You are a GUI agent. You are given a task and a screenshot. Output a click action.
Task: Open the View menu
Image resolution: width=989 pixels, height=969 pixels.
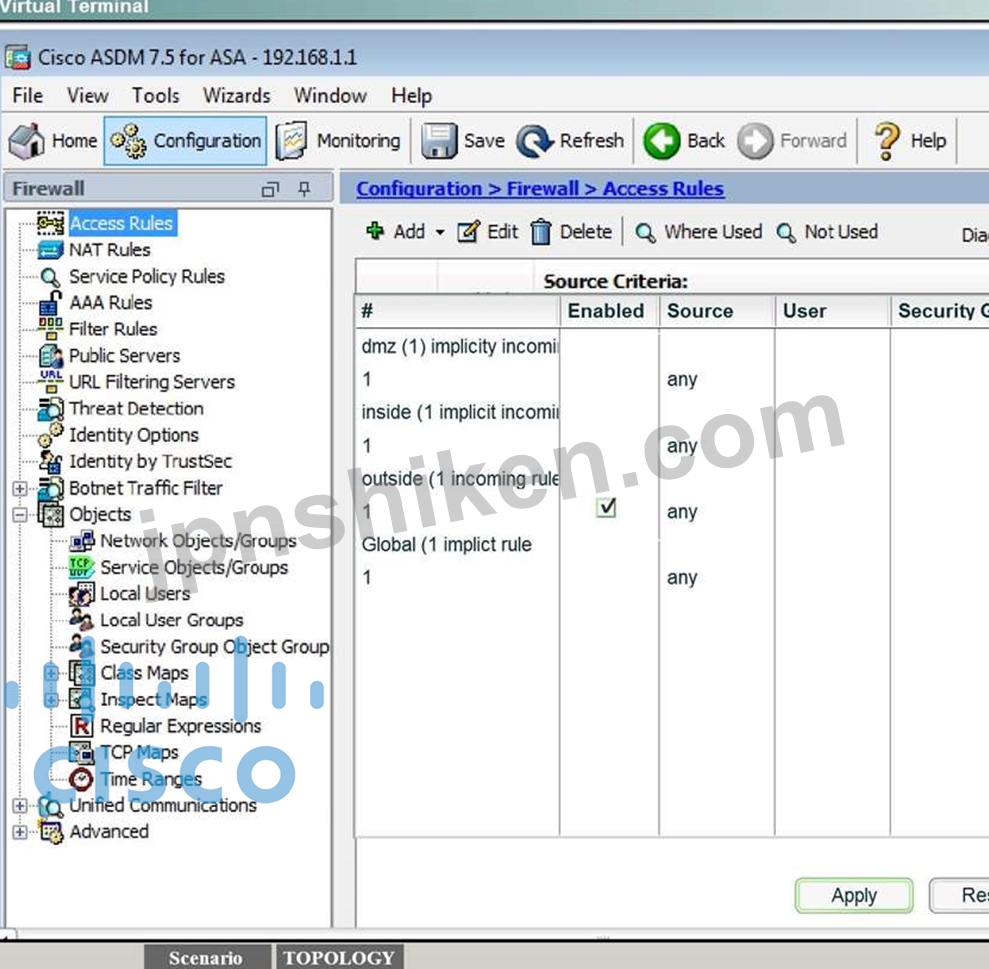[x=88, y=96]
